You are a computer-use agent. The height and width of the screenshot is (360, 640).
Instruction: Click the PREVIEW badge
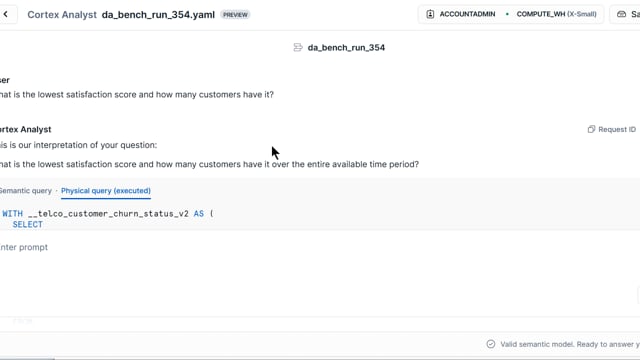[235, 15]
